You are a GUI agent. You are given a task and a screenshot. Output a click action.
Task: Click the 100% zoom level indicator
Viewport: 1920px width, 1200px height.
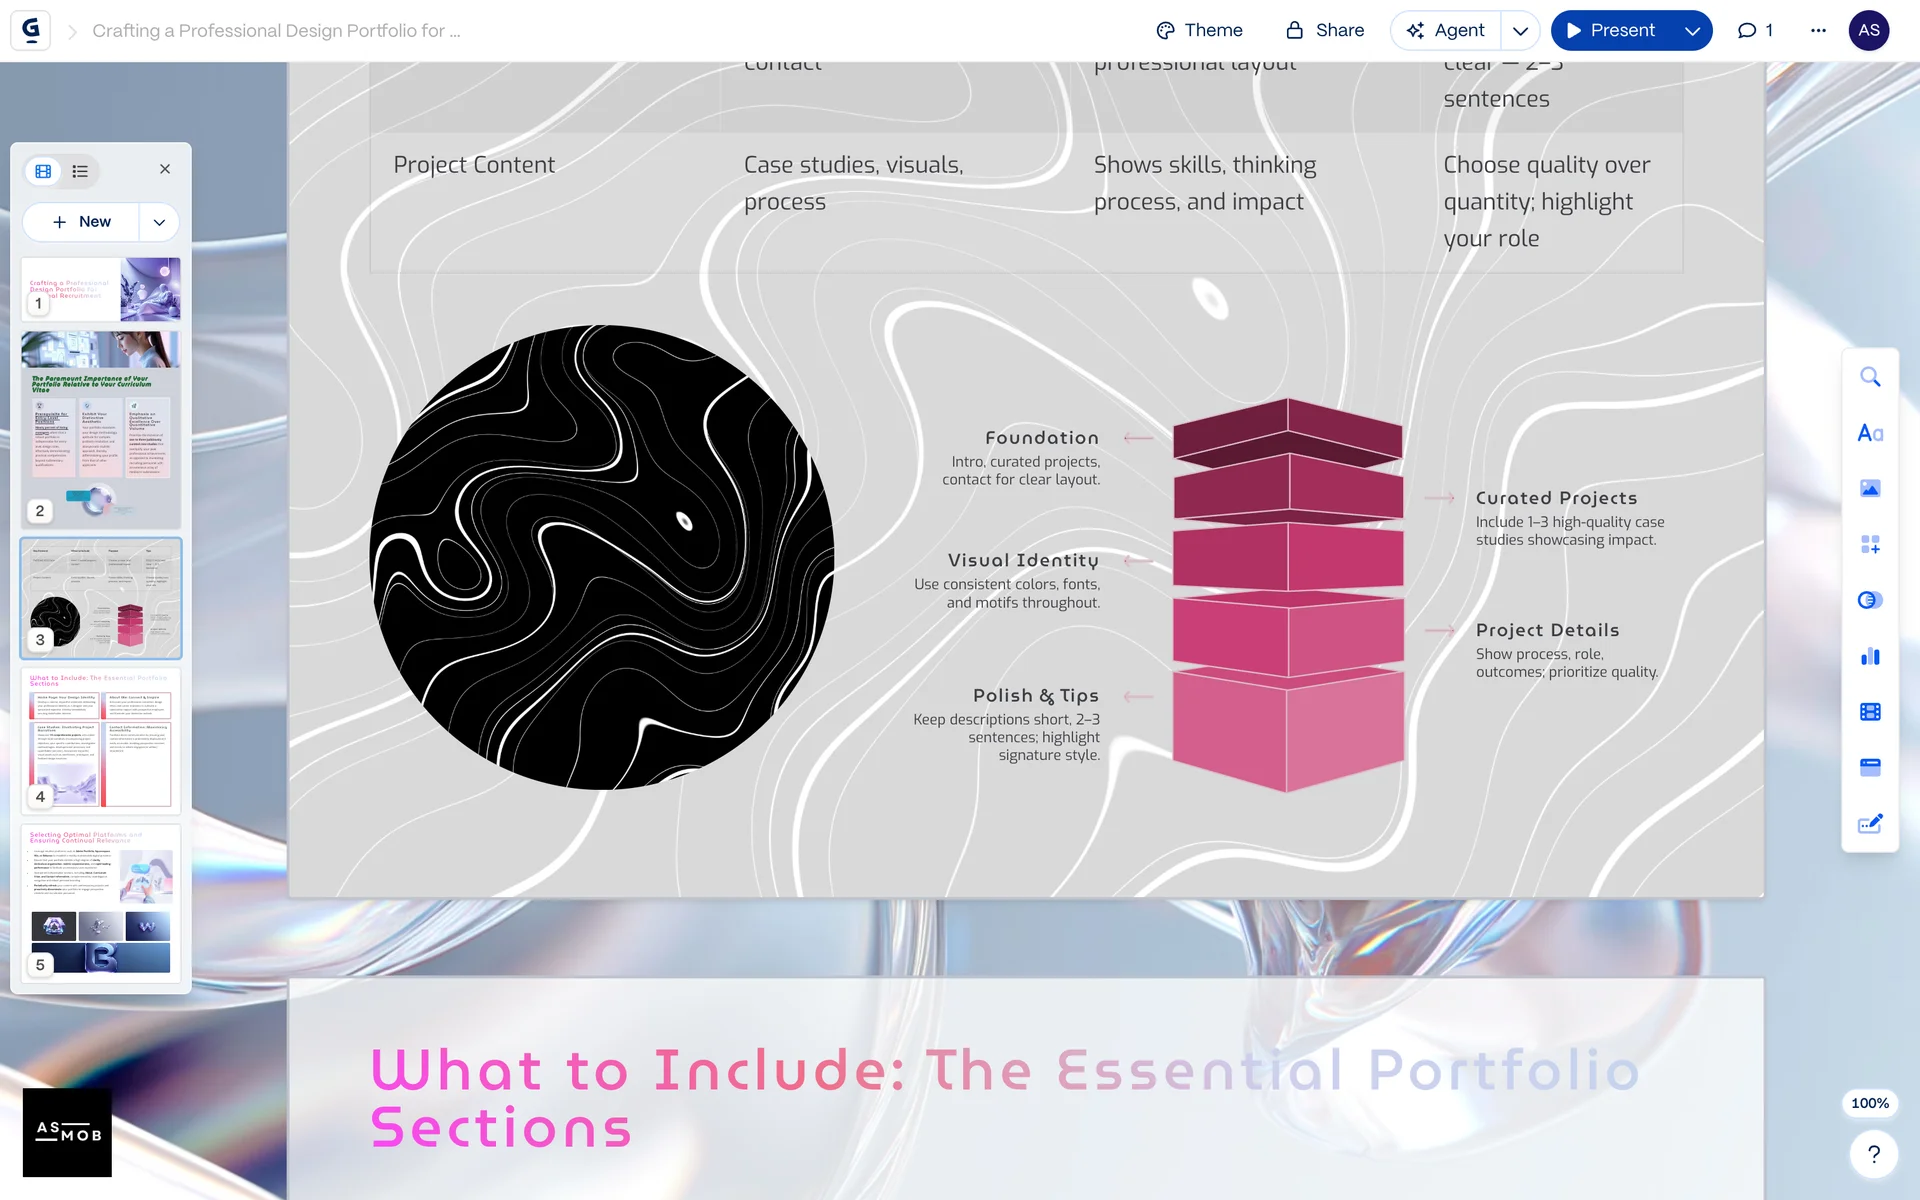pyautogui.click(x=1869, y=1103)
